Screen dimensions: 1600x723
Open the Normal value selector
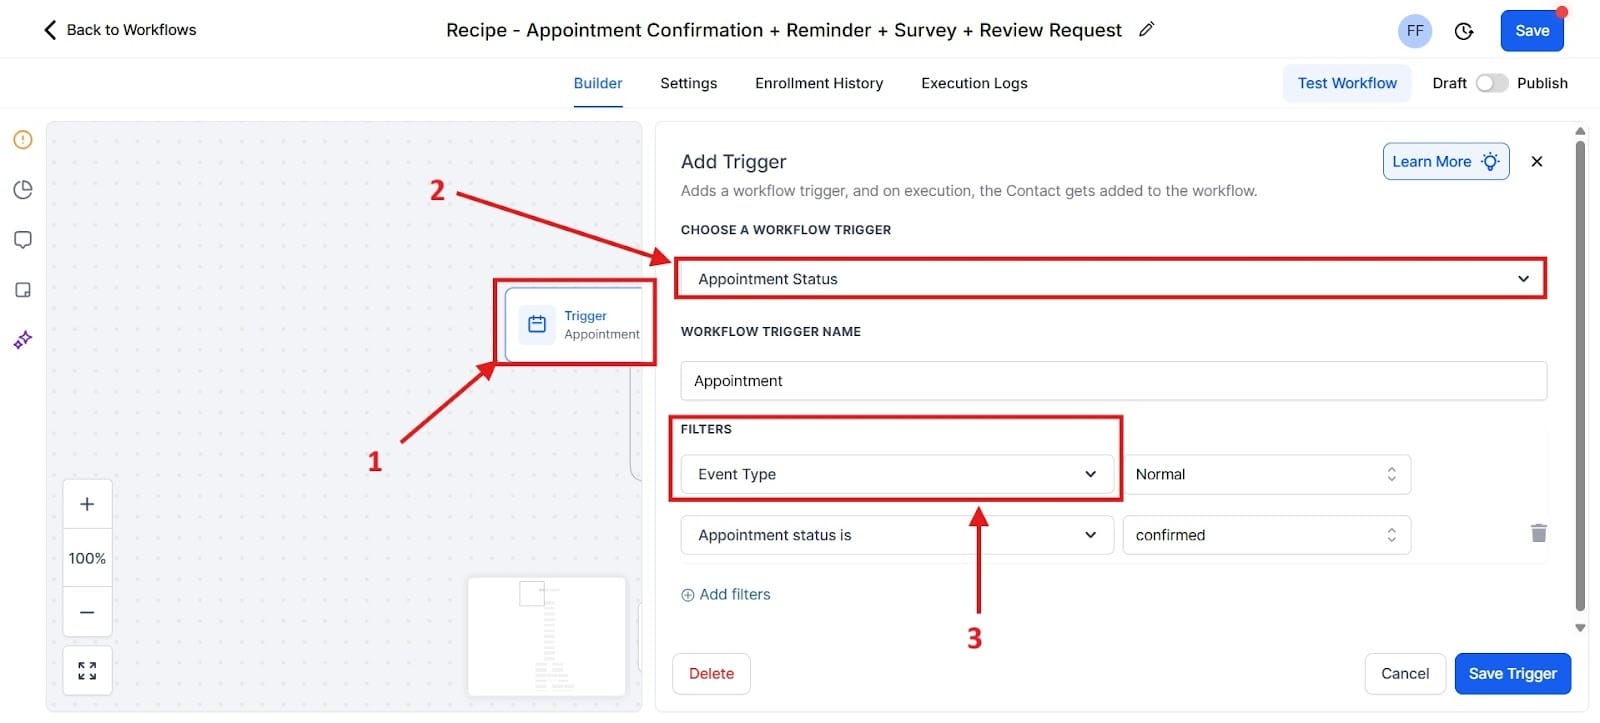[1266, 474]
